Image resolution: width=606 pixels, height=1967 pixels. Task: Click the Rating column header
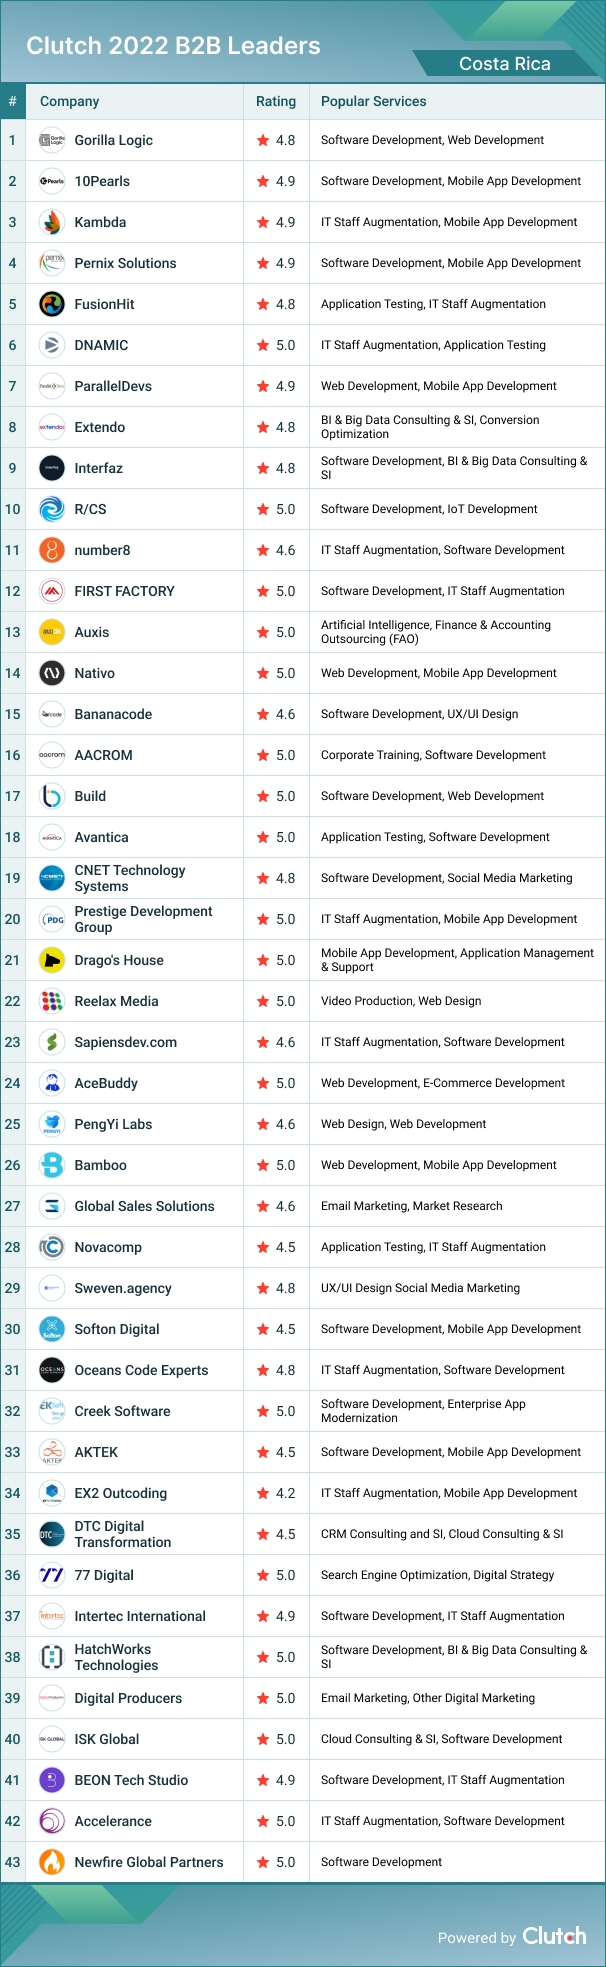click(276, 101)
